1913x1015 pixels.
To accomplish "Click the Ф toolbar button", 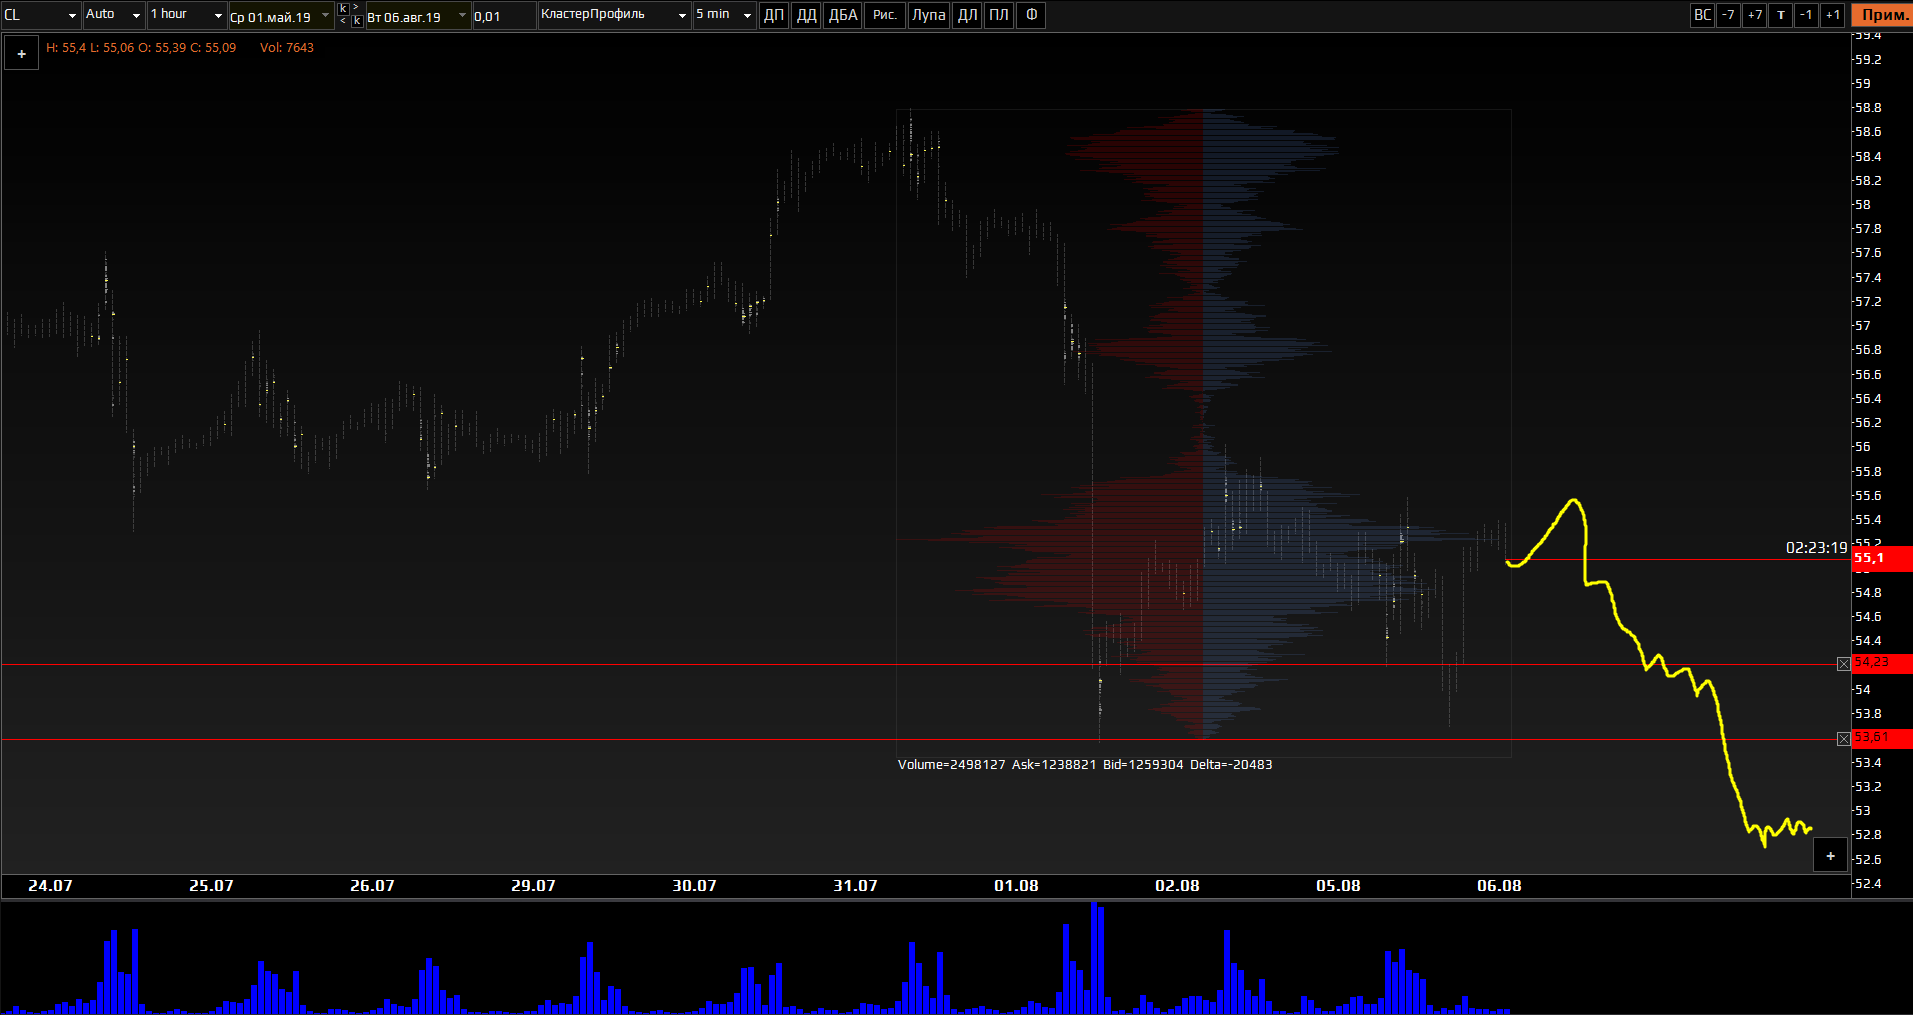I will pyautogui.click(x=1031, y=15).
